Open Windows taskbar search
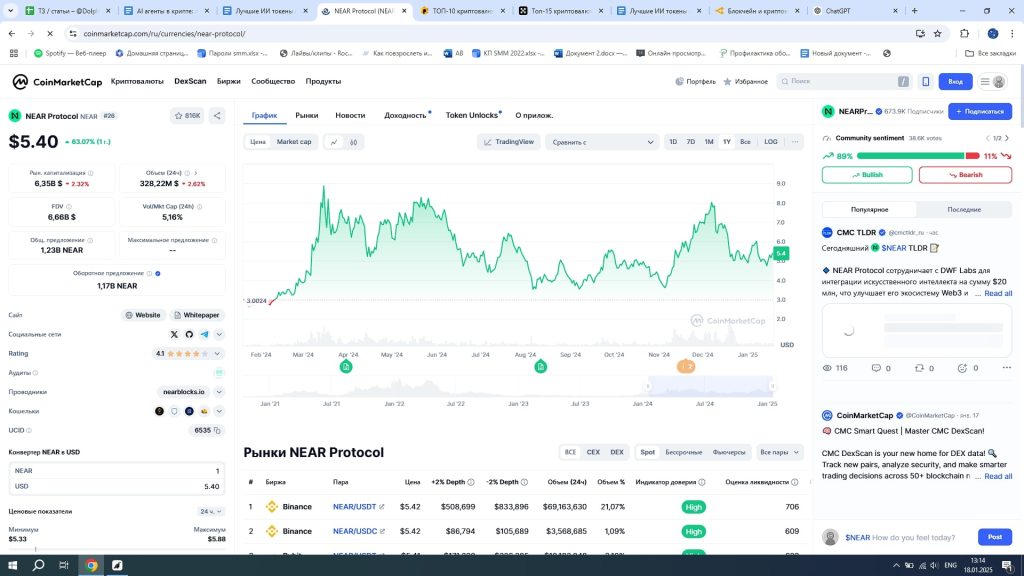Image resolution: width=1024 pixels, height=576 pixels. [x=39, y=565]
